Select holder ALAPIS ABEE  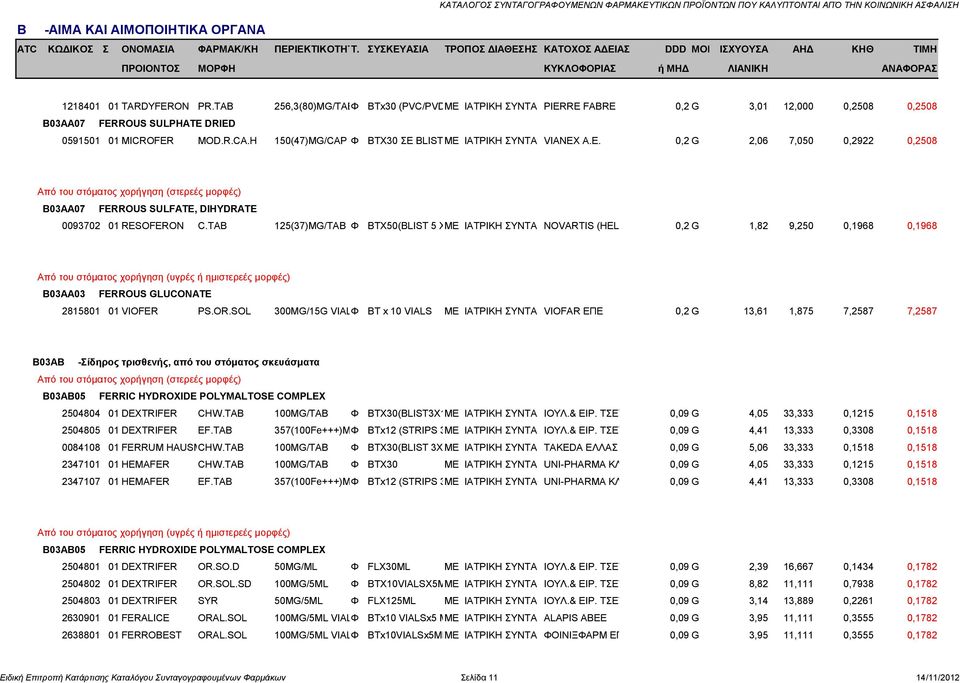[575, 618]
